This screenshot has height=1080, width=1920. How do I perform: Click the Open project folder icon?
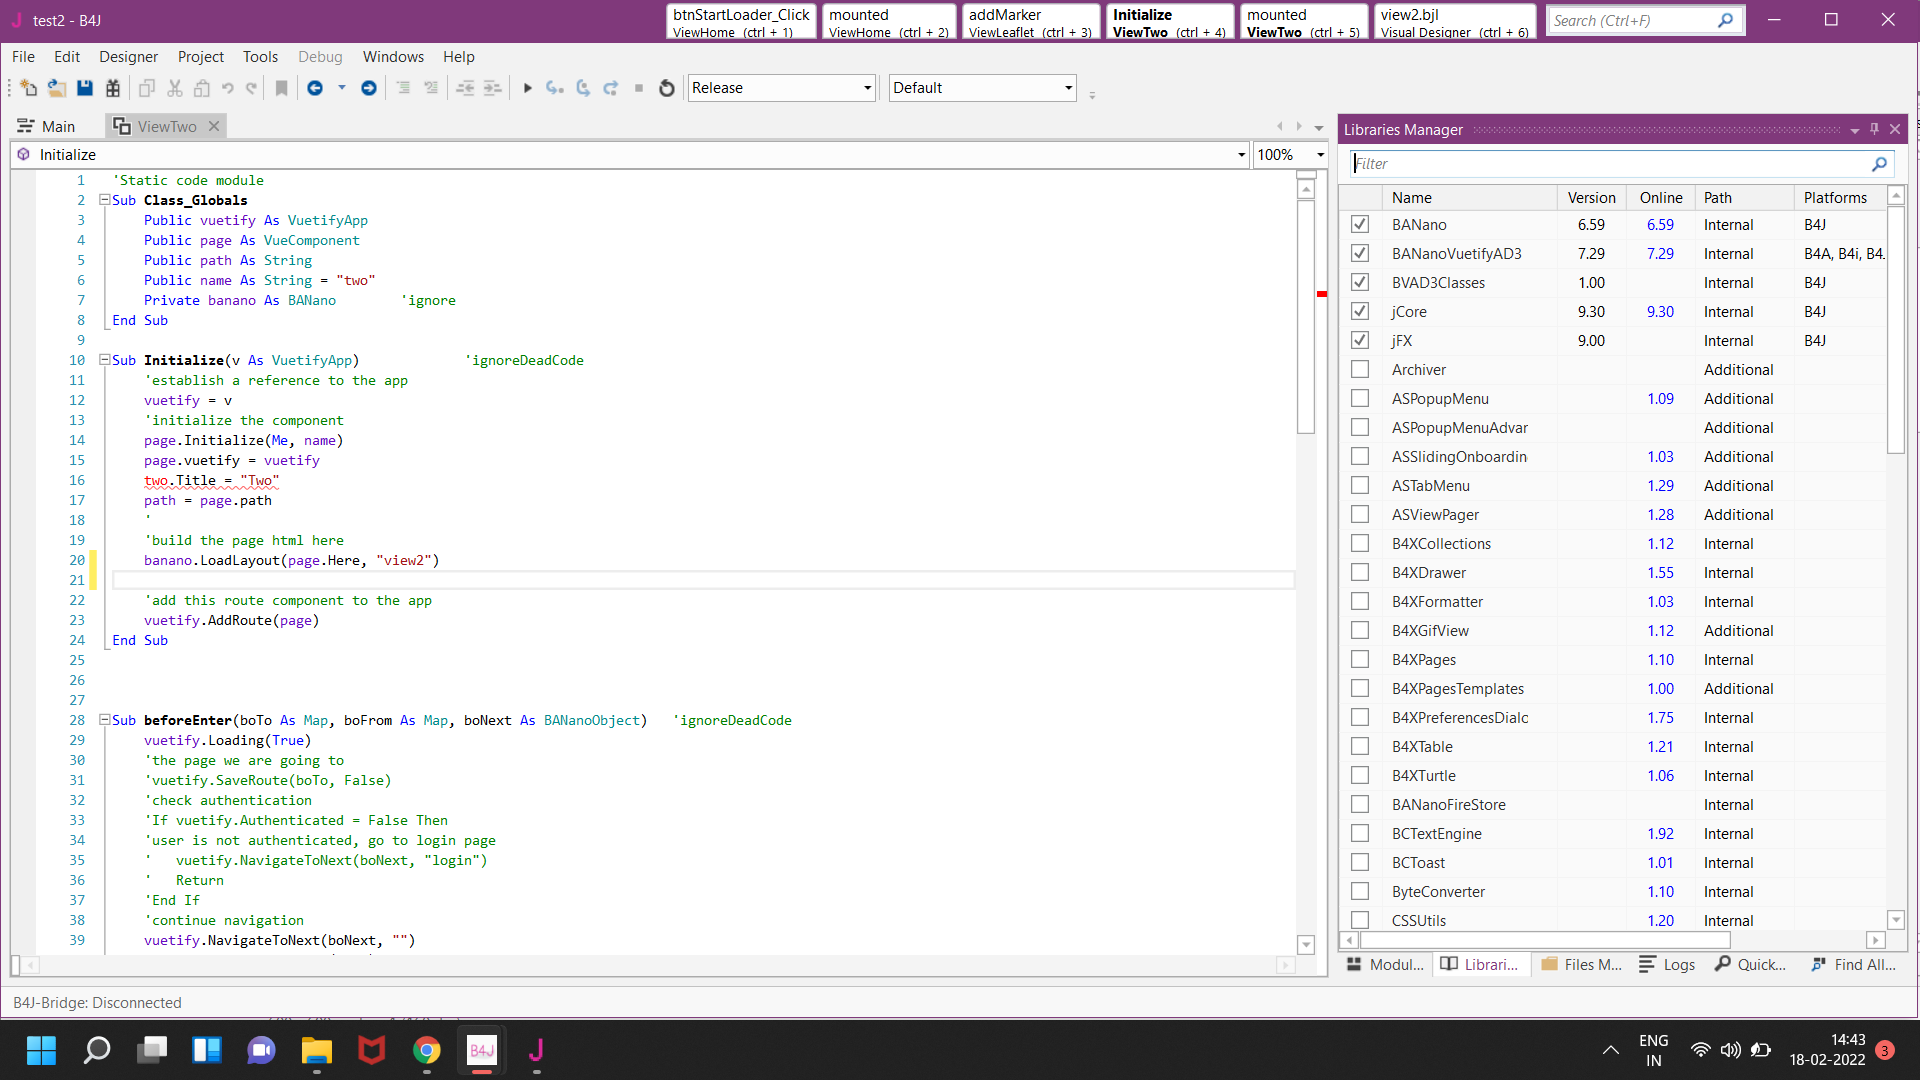click(56, 88)
